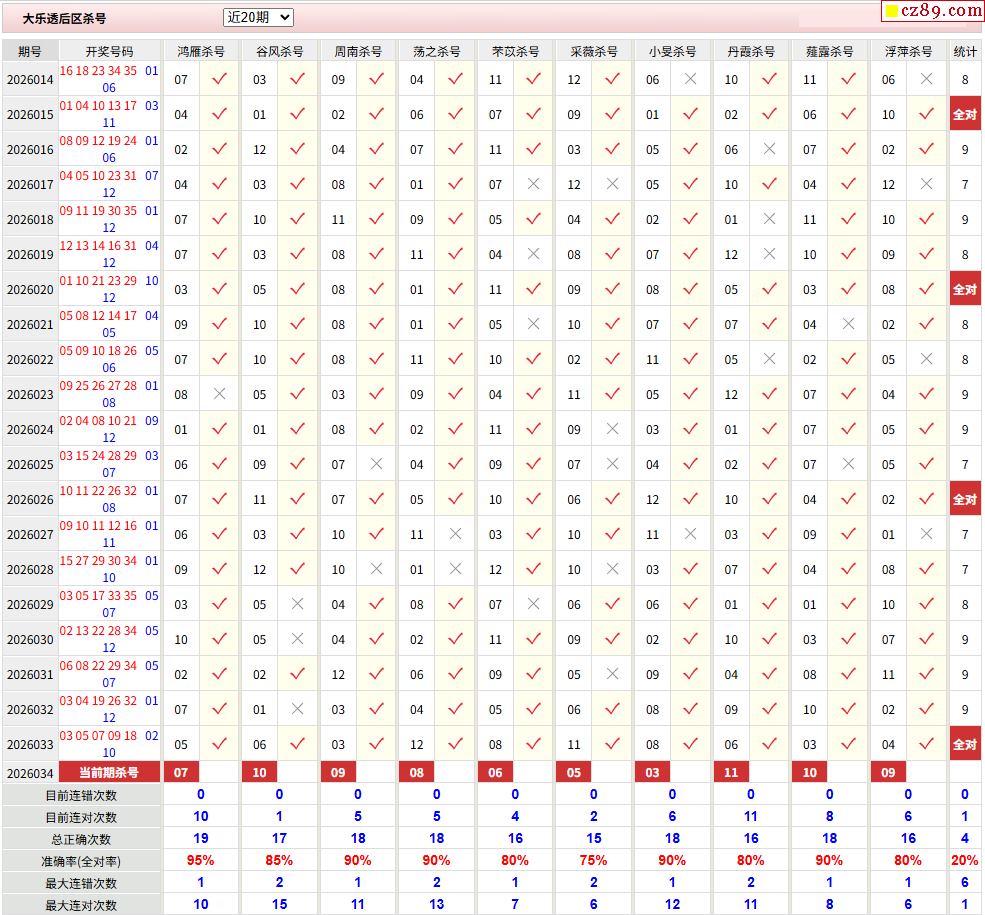Click the 周南杀号 cross icon in row 2026025

tap(376, 464)
